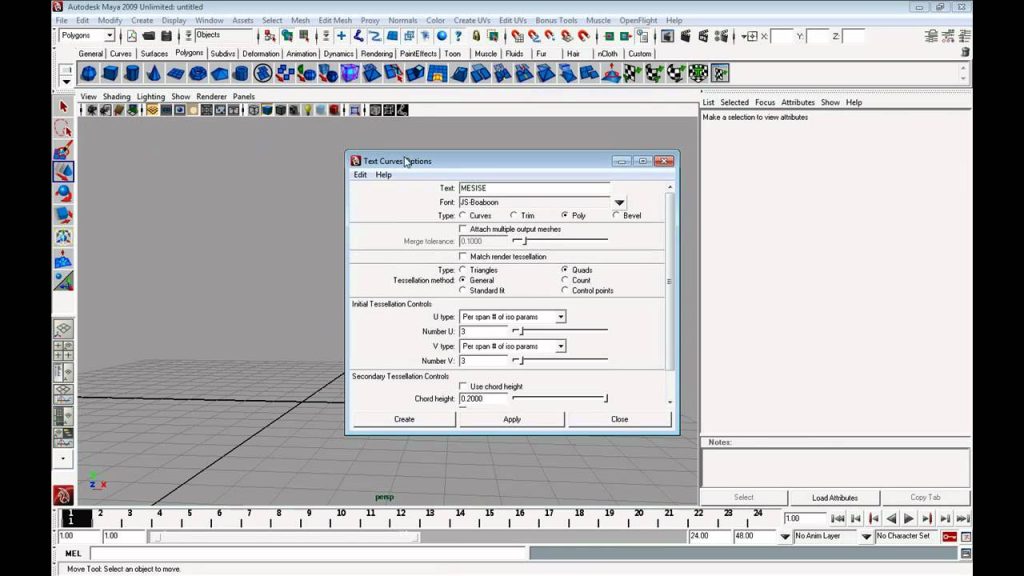Click the new scene icon
The height and width of the screenshot is (576, 1024).
click(132, 36)
